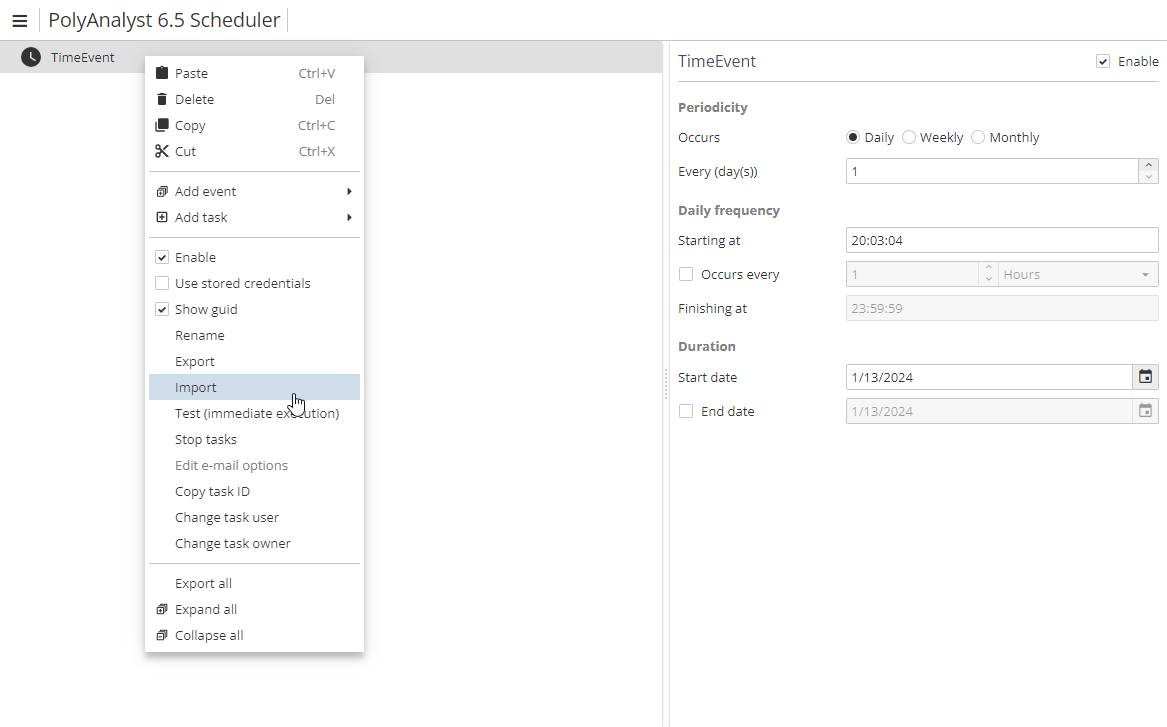Click the Cut scissors icon
Screen dimensions: 1167x727
(162, 150)
